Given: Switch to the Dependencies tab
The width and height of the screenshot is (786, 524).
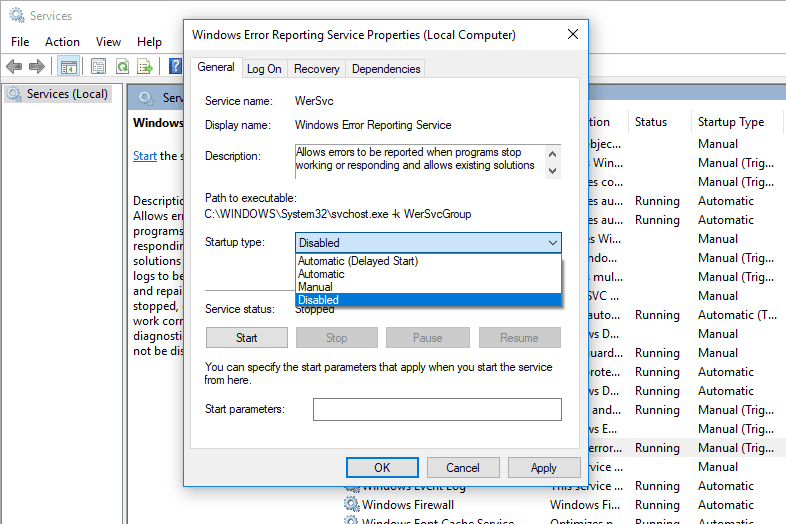Looking at the screenshot, I should pos(386,69).
